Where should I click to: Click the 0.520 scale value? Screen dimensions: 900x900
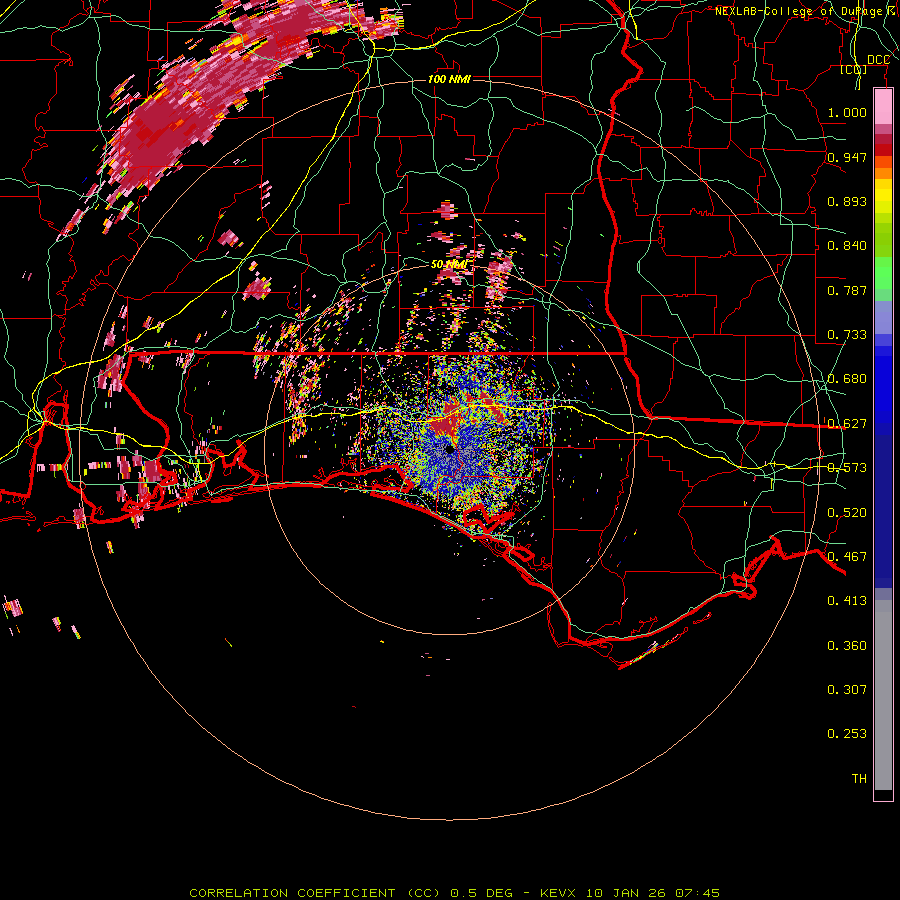click(x=847, y=513)
